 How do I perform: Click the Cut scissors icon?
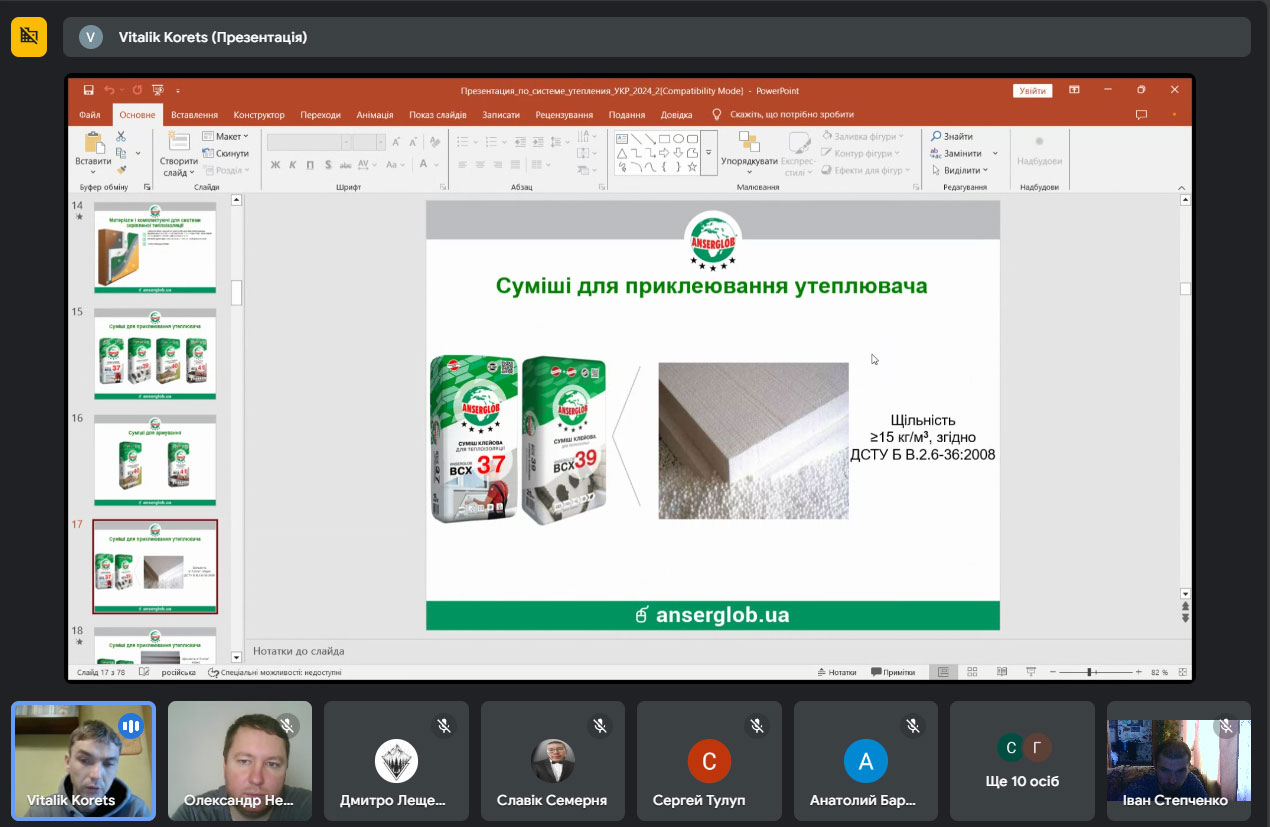point(121,136)
